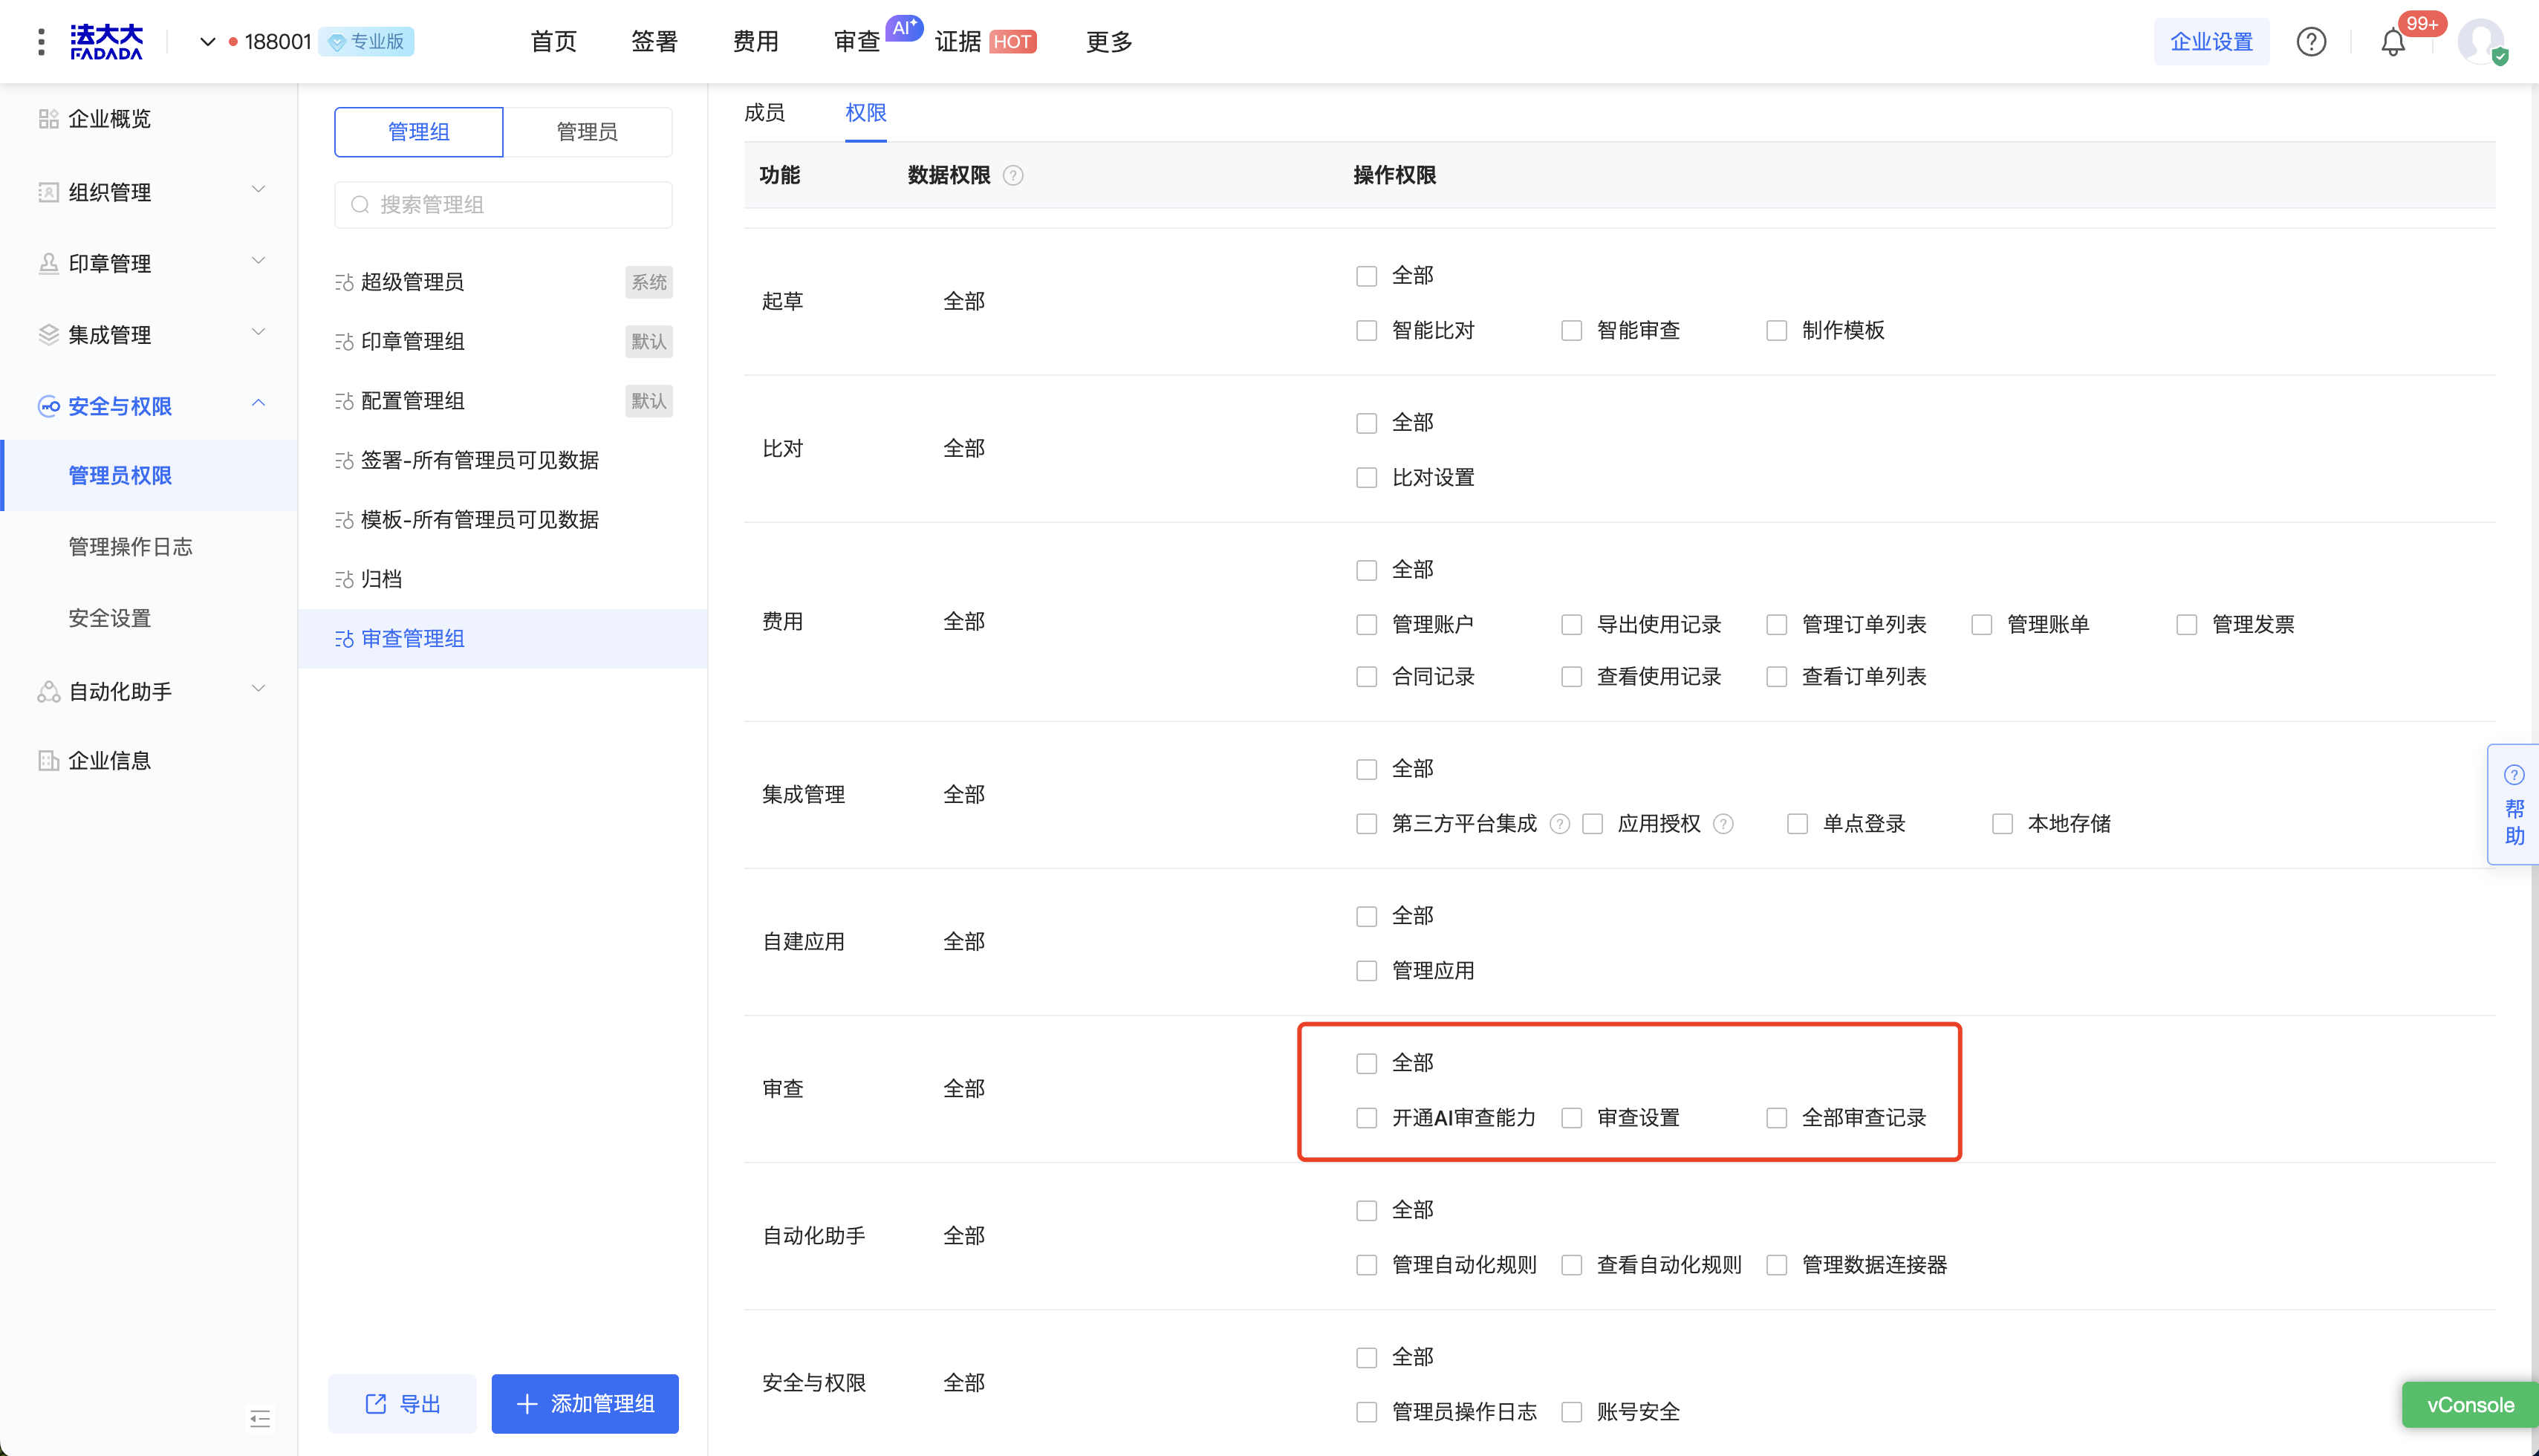
Task: Click the user avatar icon
Action: click(2480, 42)
